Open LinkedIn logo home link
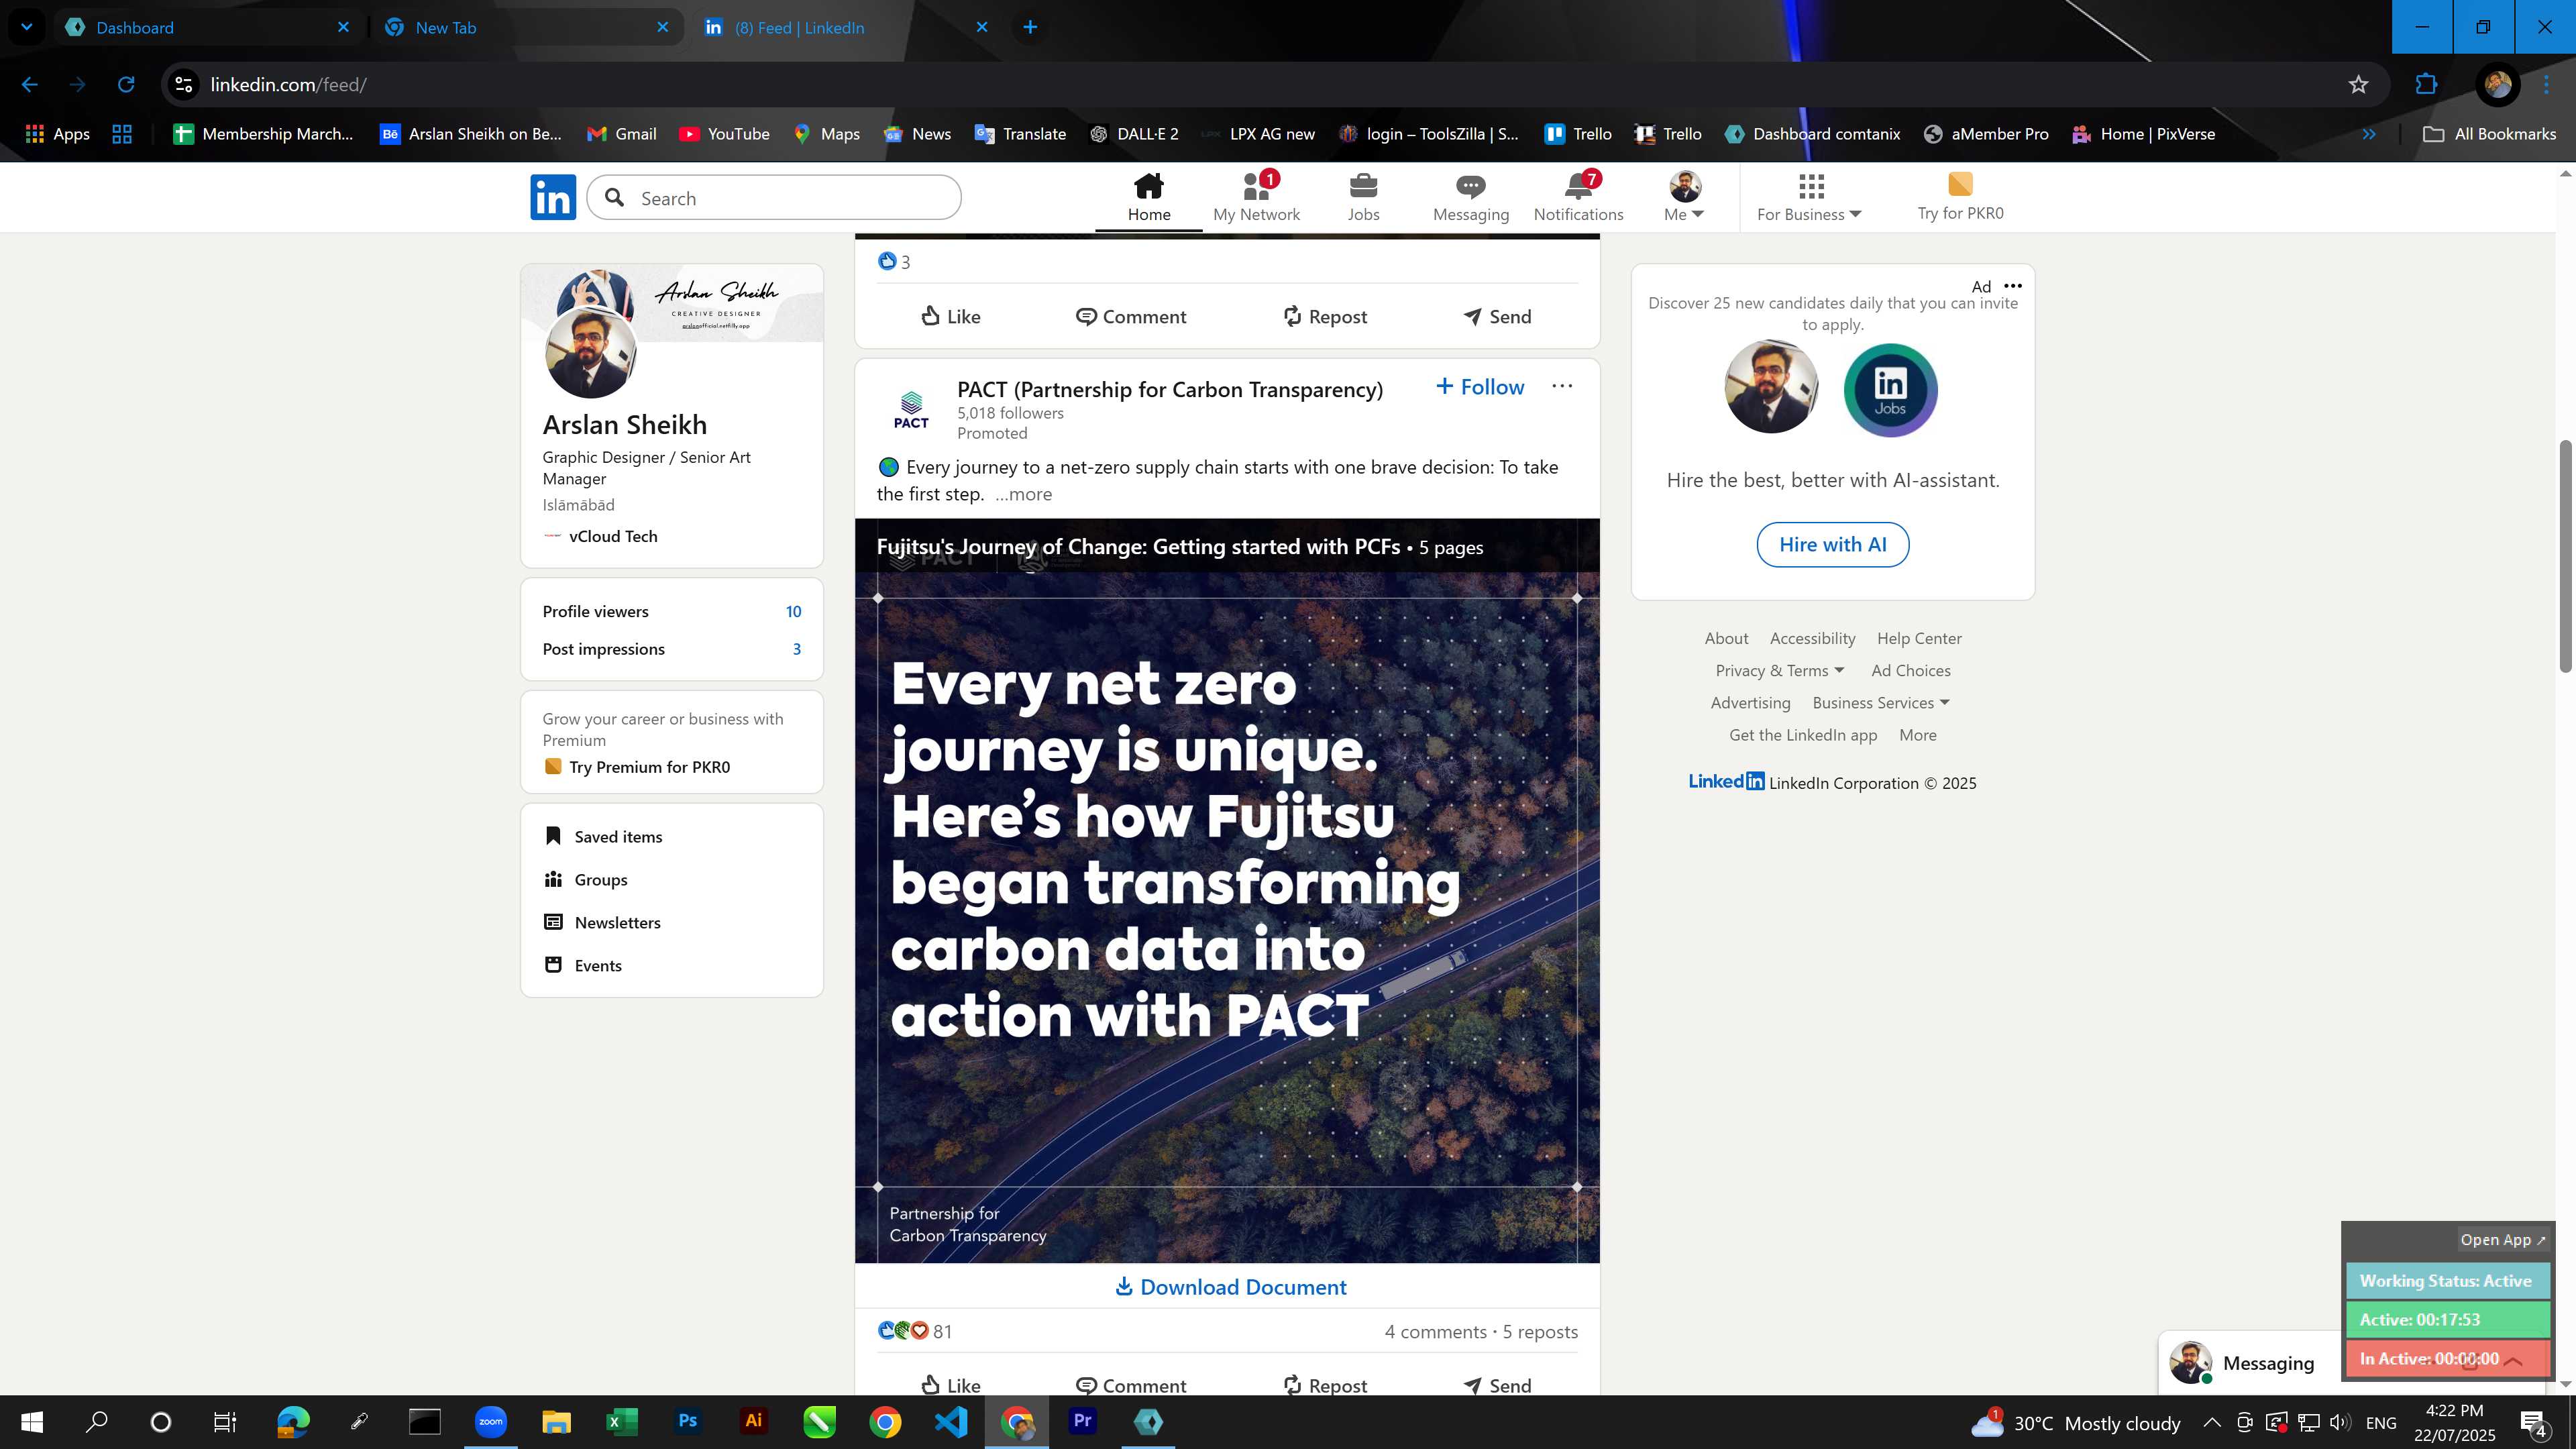This screenshot has height=1449, width=2576. pyautogui.click(x=553, y=197)
